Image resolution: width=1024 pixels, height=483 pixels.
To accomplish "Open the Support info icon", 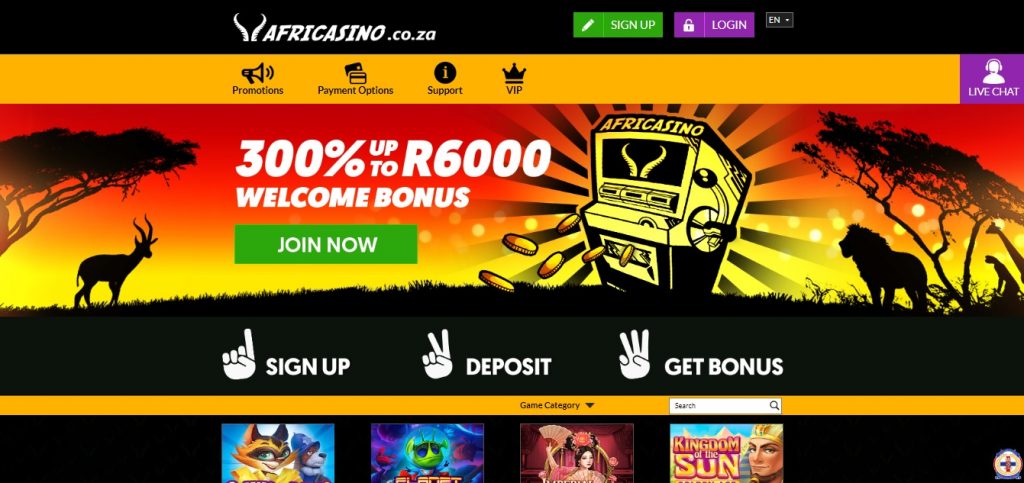I will 445,72.
